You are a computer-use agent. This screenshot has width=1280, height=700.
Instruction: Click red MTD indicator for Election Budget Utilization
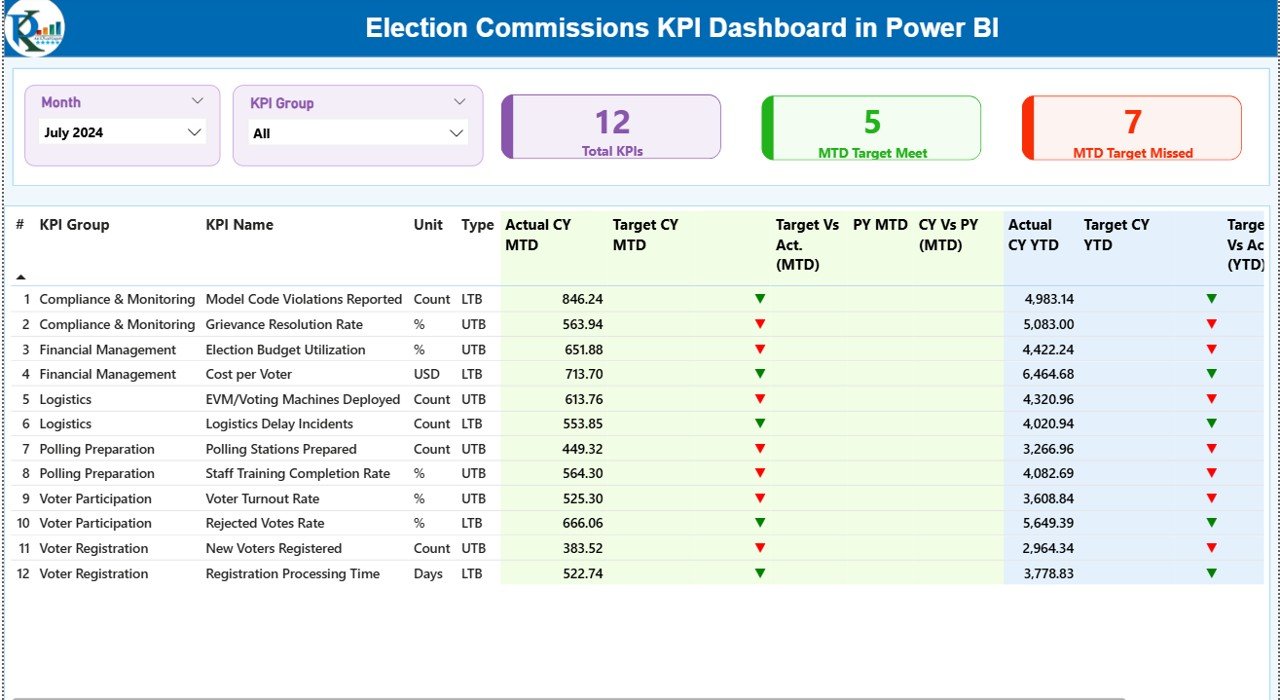pos(760,348)
